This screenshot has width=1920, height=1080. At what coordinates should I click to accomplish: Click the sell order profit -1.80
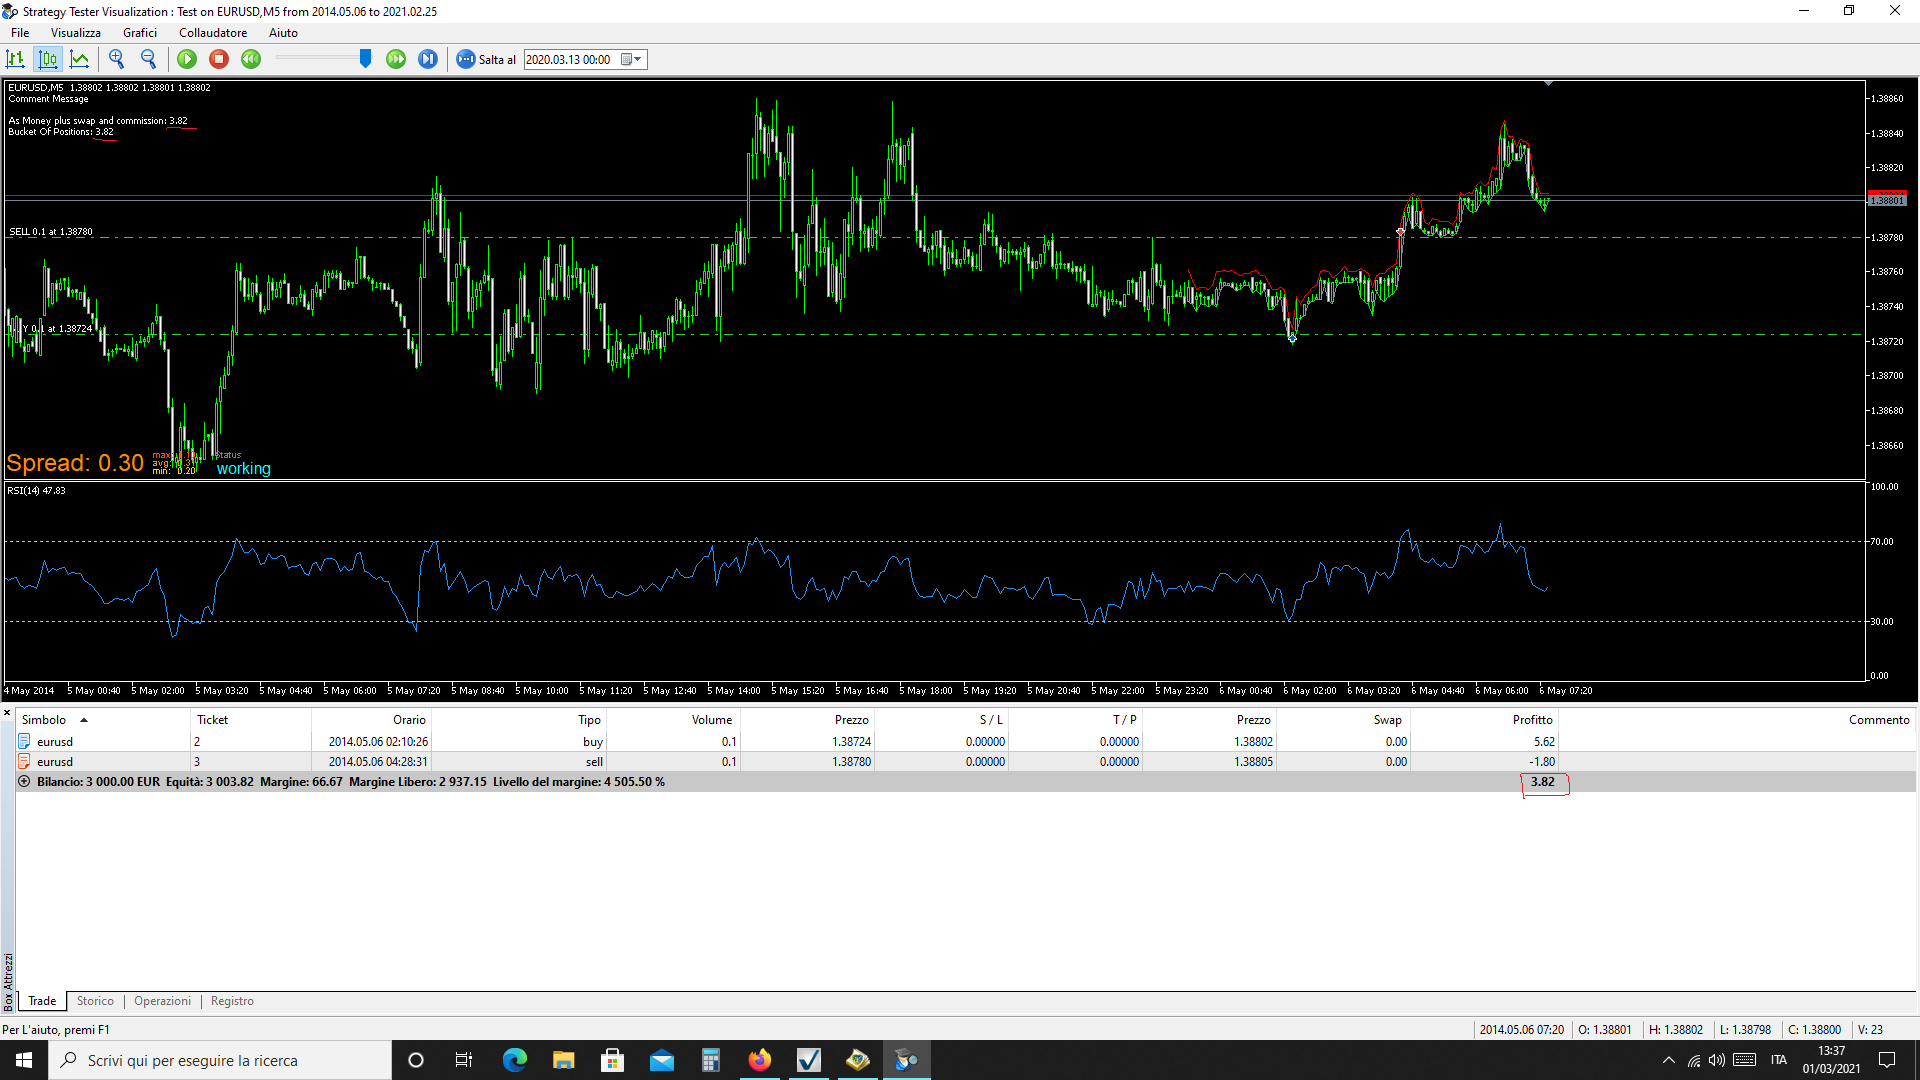click(x=1542, y=762)
